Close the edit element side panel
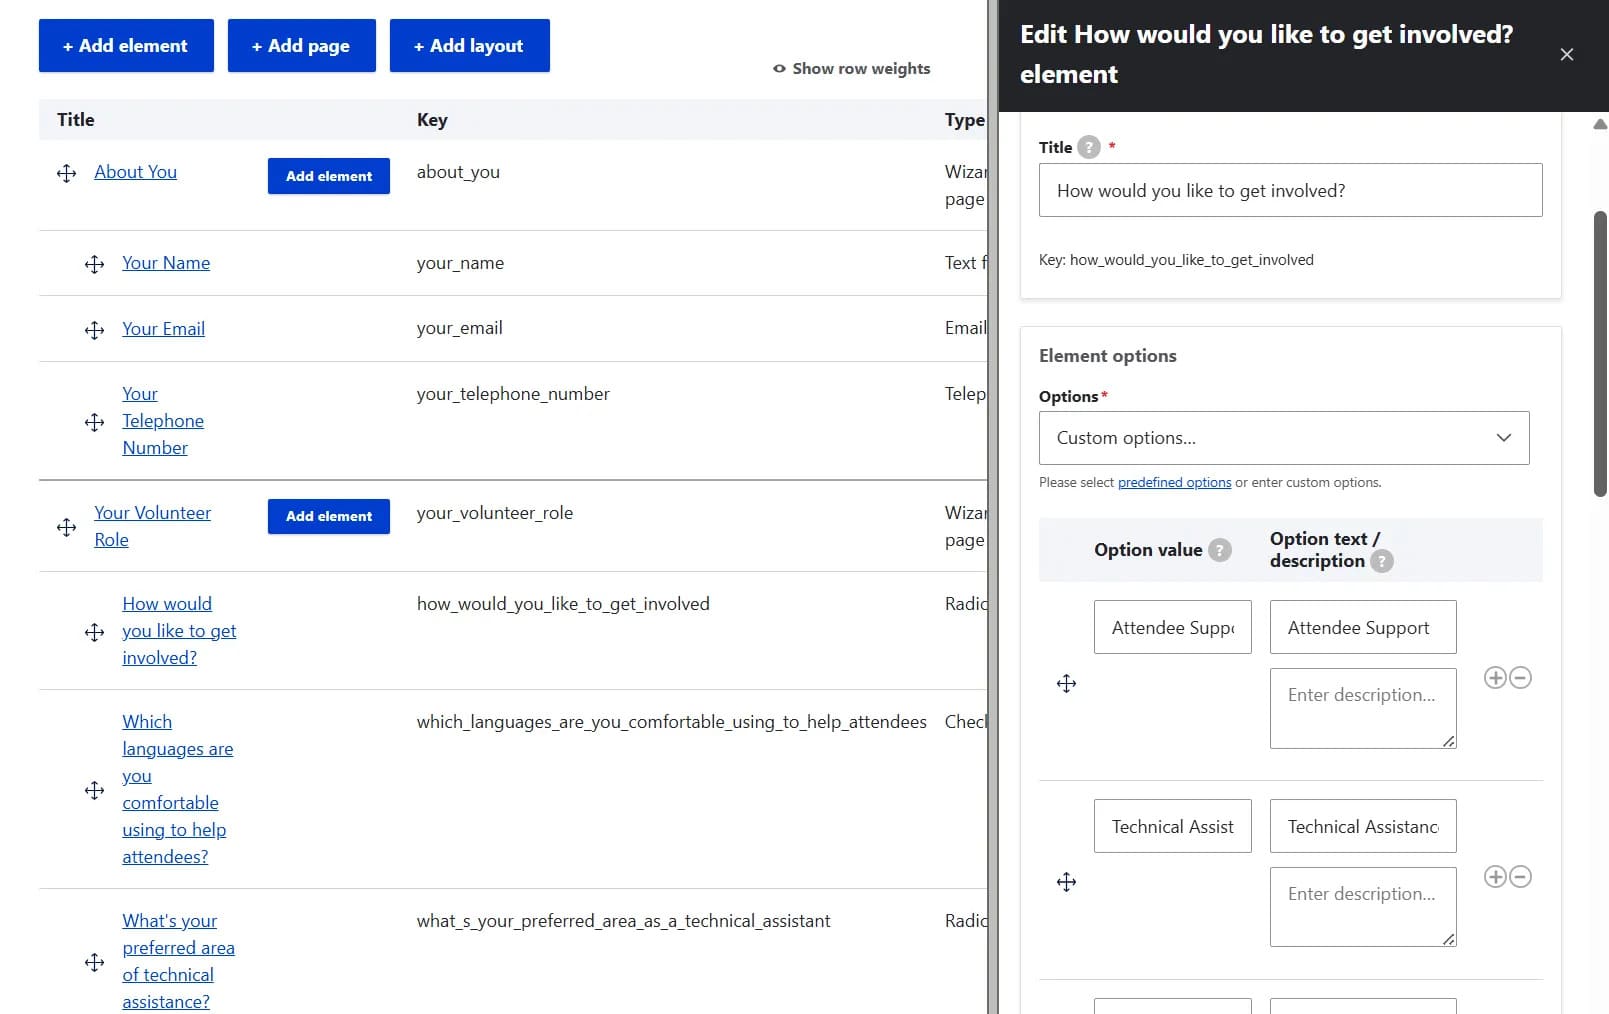Screen dimensions: 1609x1014 (1567, 54)
